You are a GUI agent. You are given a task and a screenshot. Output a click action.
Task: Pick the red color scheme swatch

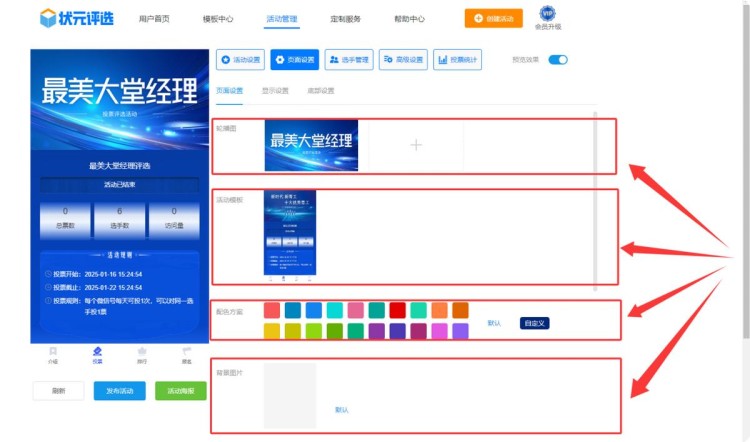tap(397, 310)
